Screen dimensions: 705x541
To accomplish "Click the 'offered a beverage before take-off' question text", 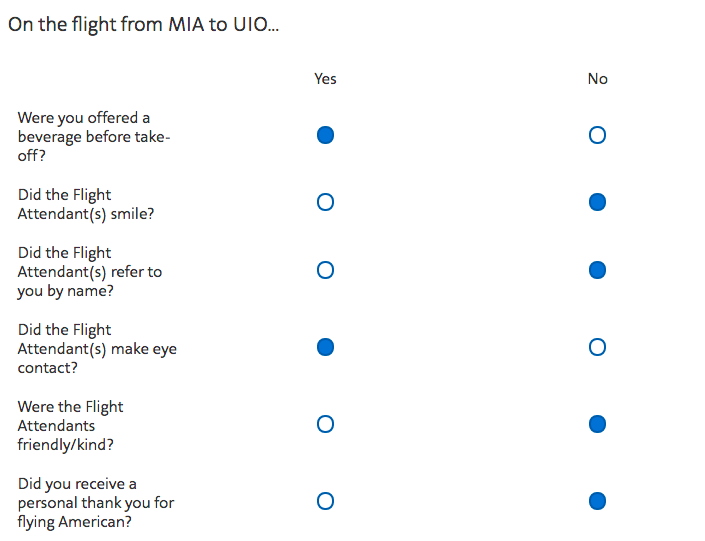I will pos(94,136).
